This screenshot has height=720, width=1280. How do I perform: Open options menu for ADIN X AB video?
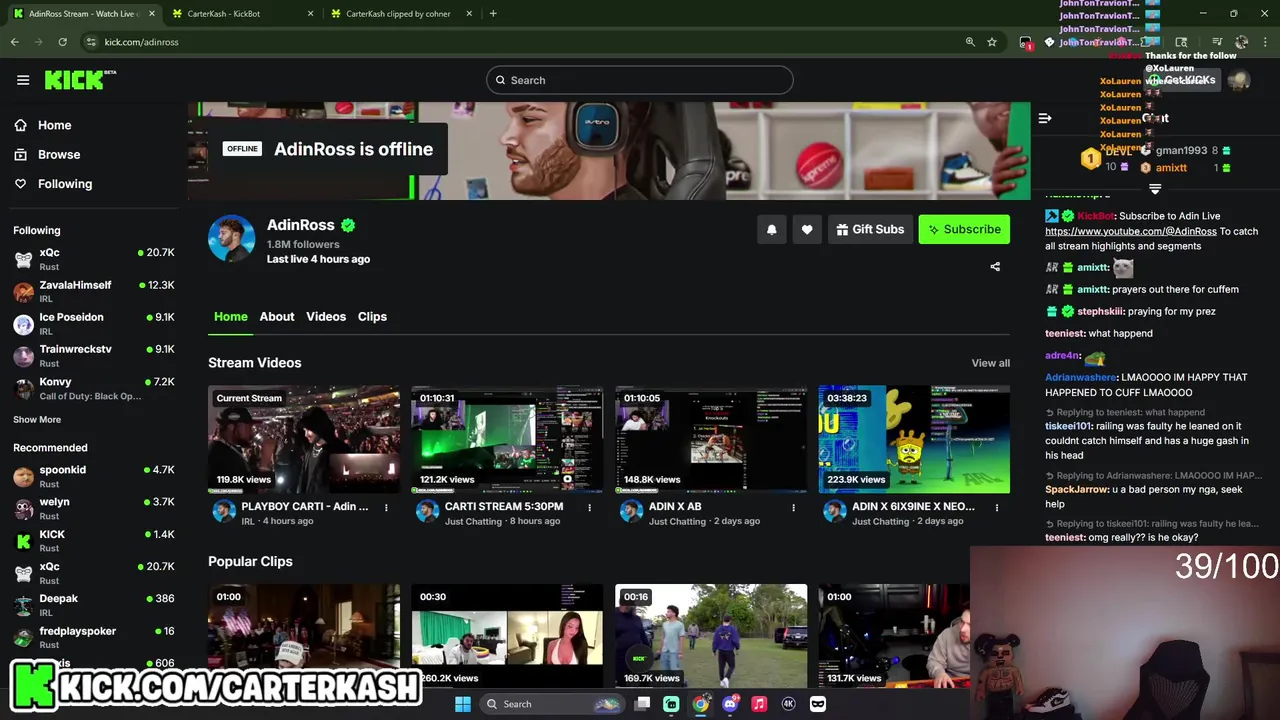click(793, 508)
